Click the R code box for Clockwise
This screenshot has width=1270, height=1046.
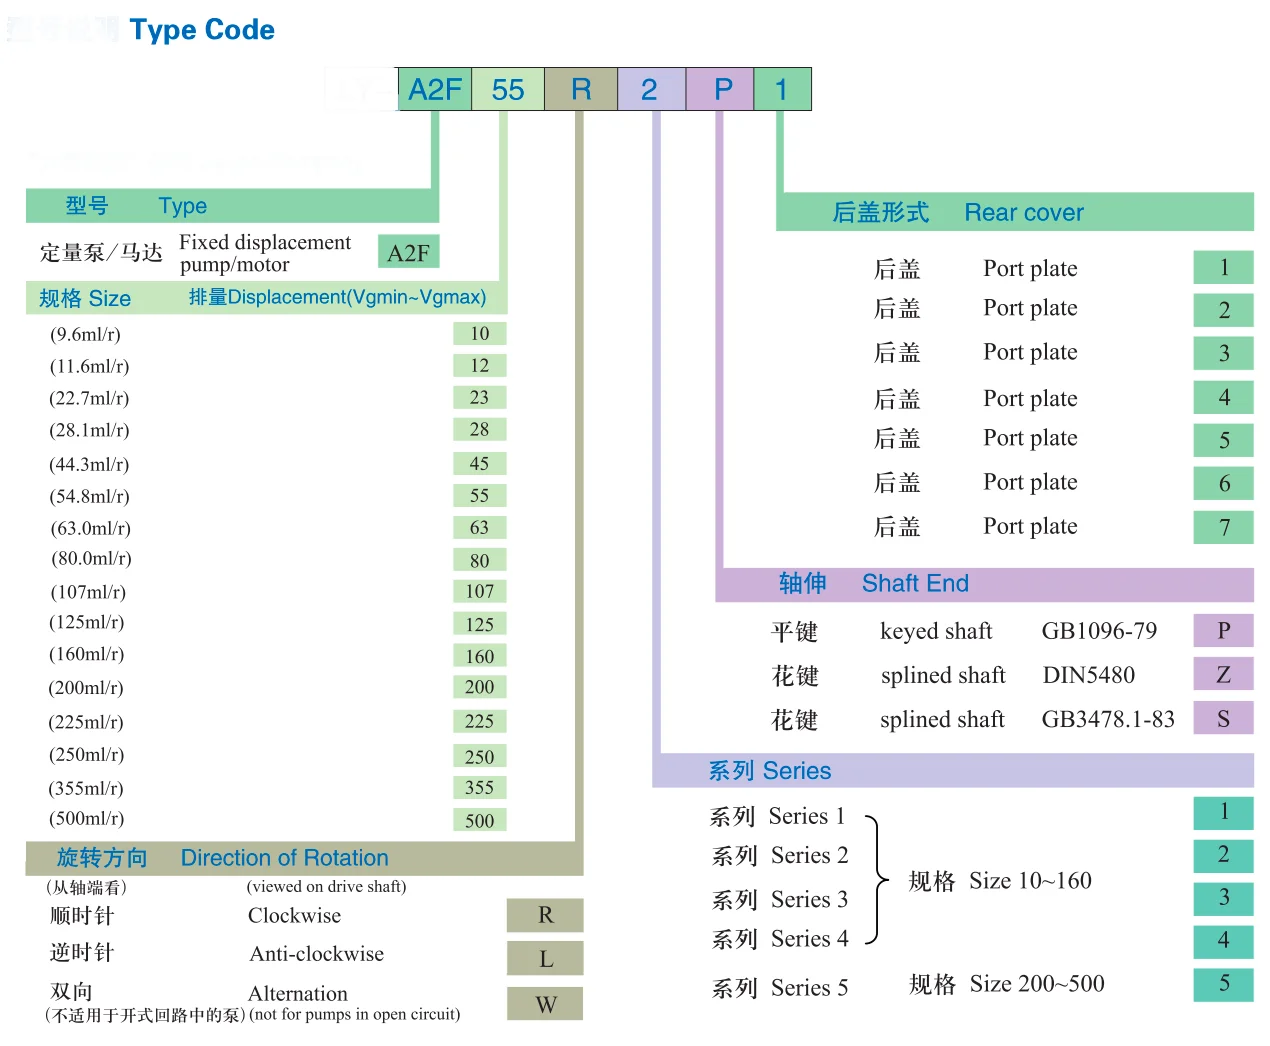(x=545, y=915)
